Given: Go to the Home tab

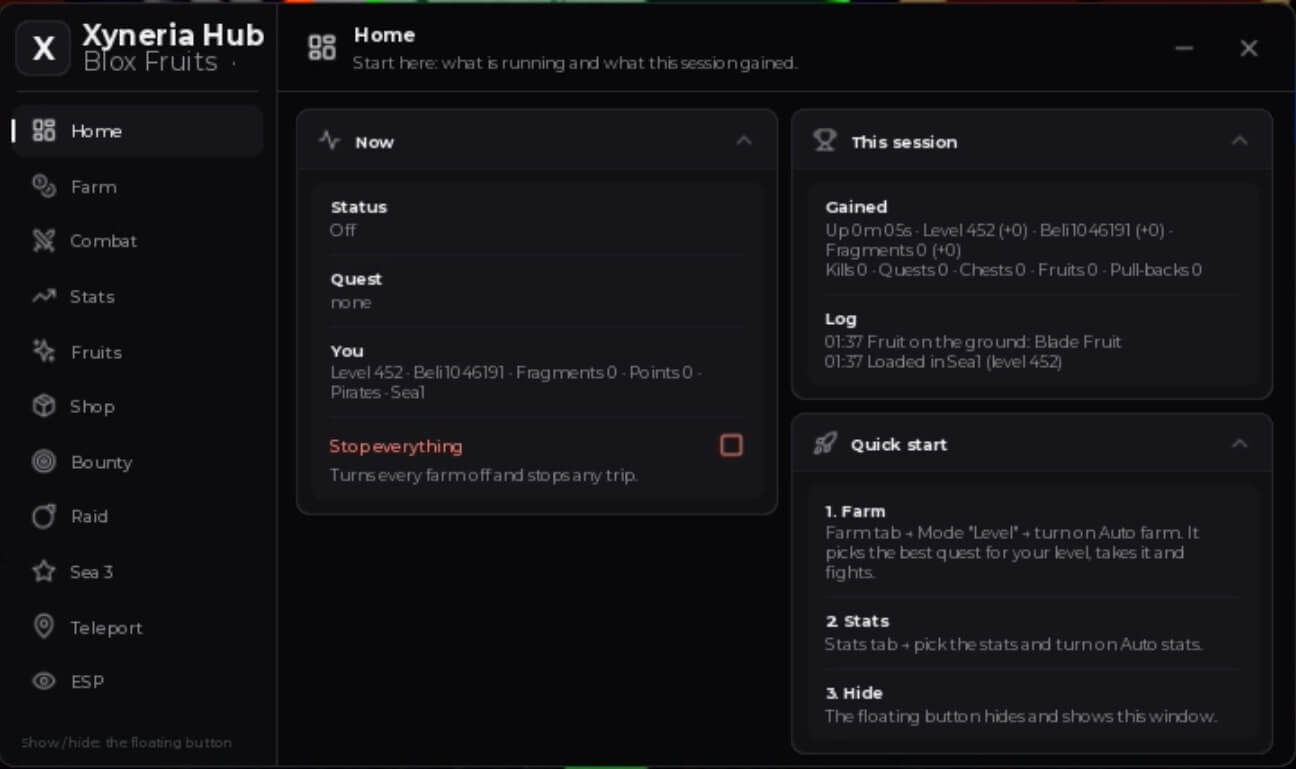Looking at the screenshot, I should pos(138,131).
